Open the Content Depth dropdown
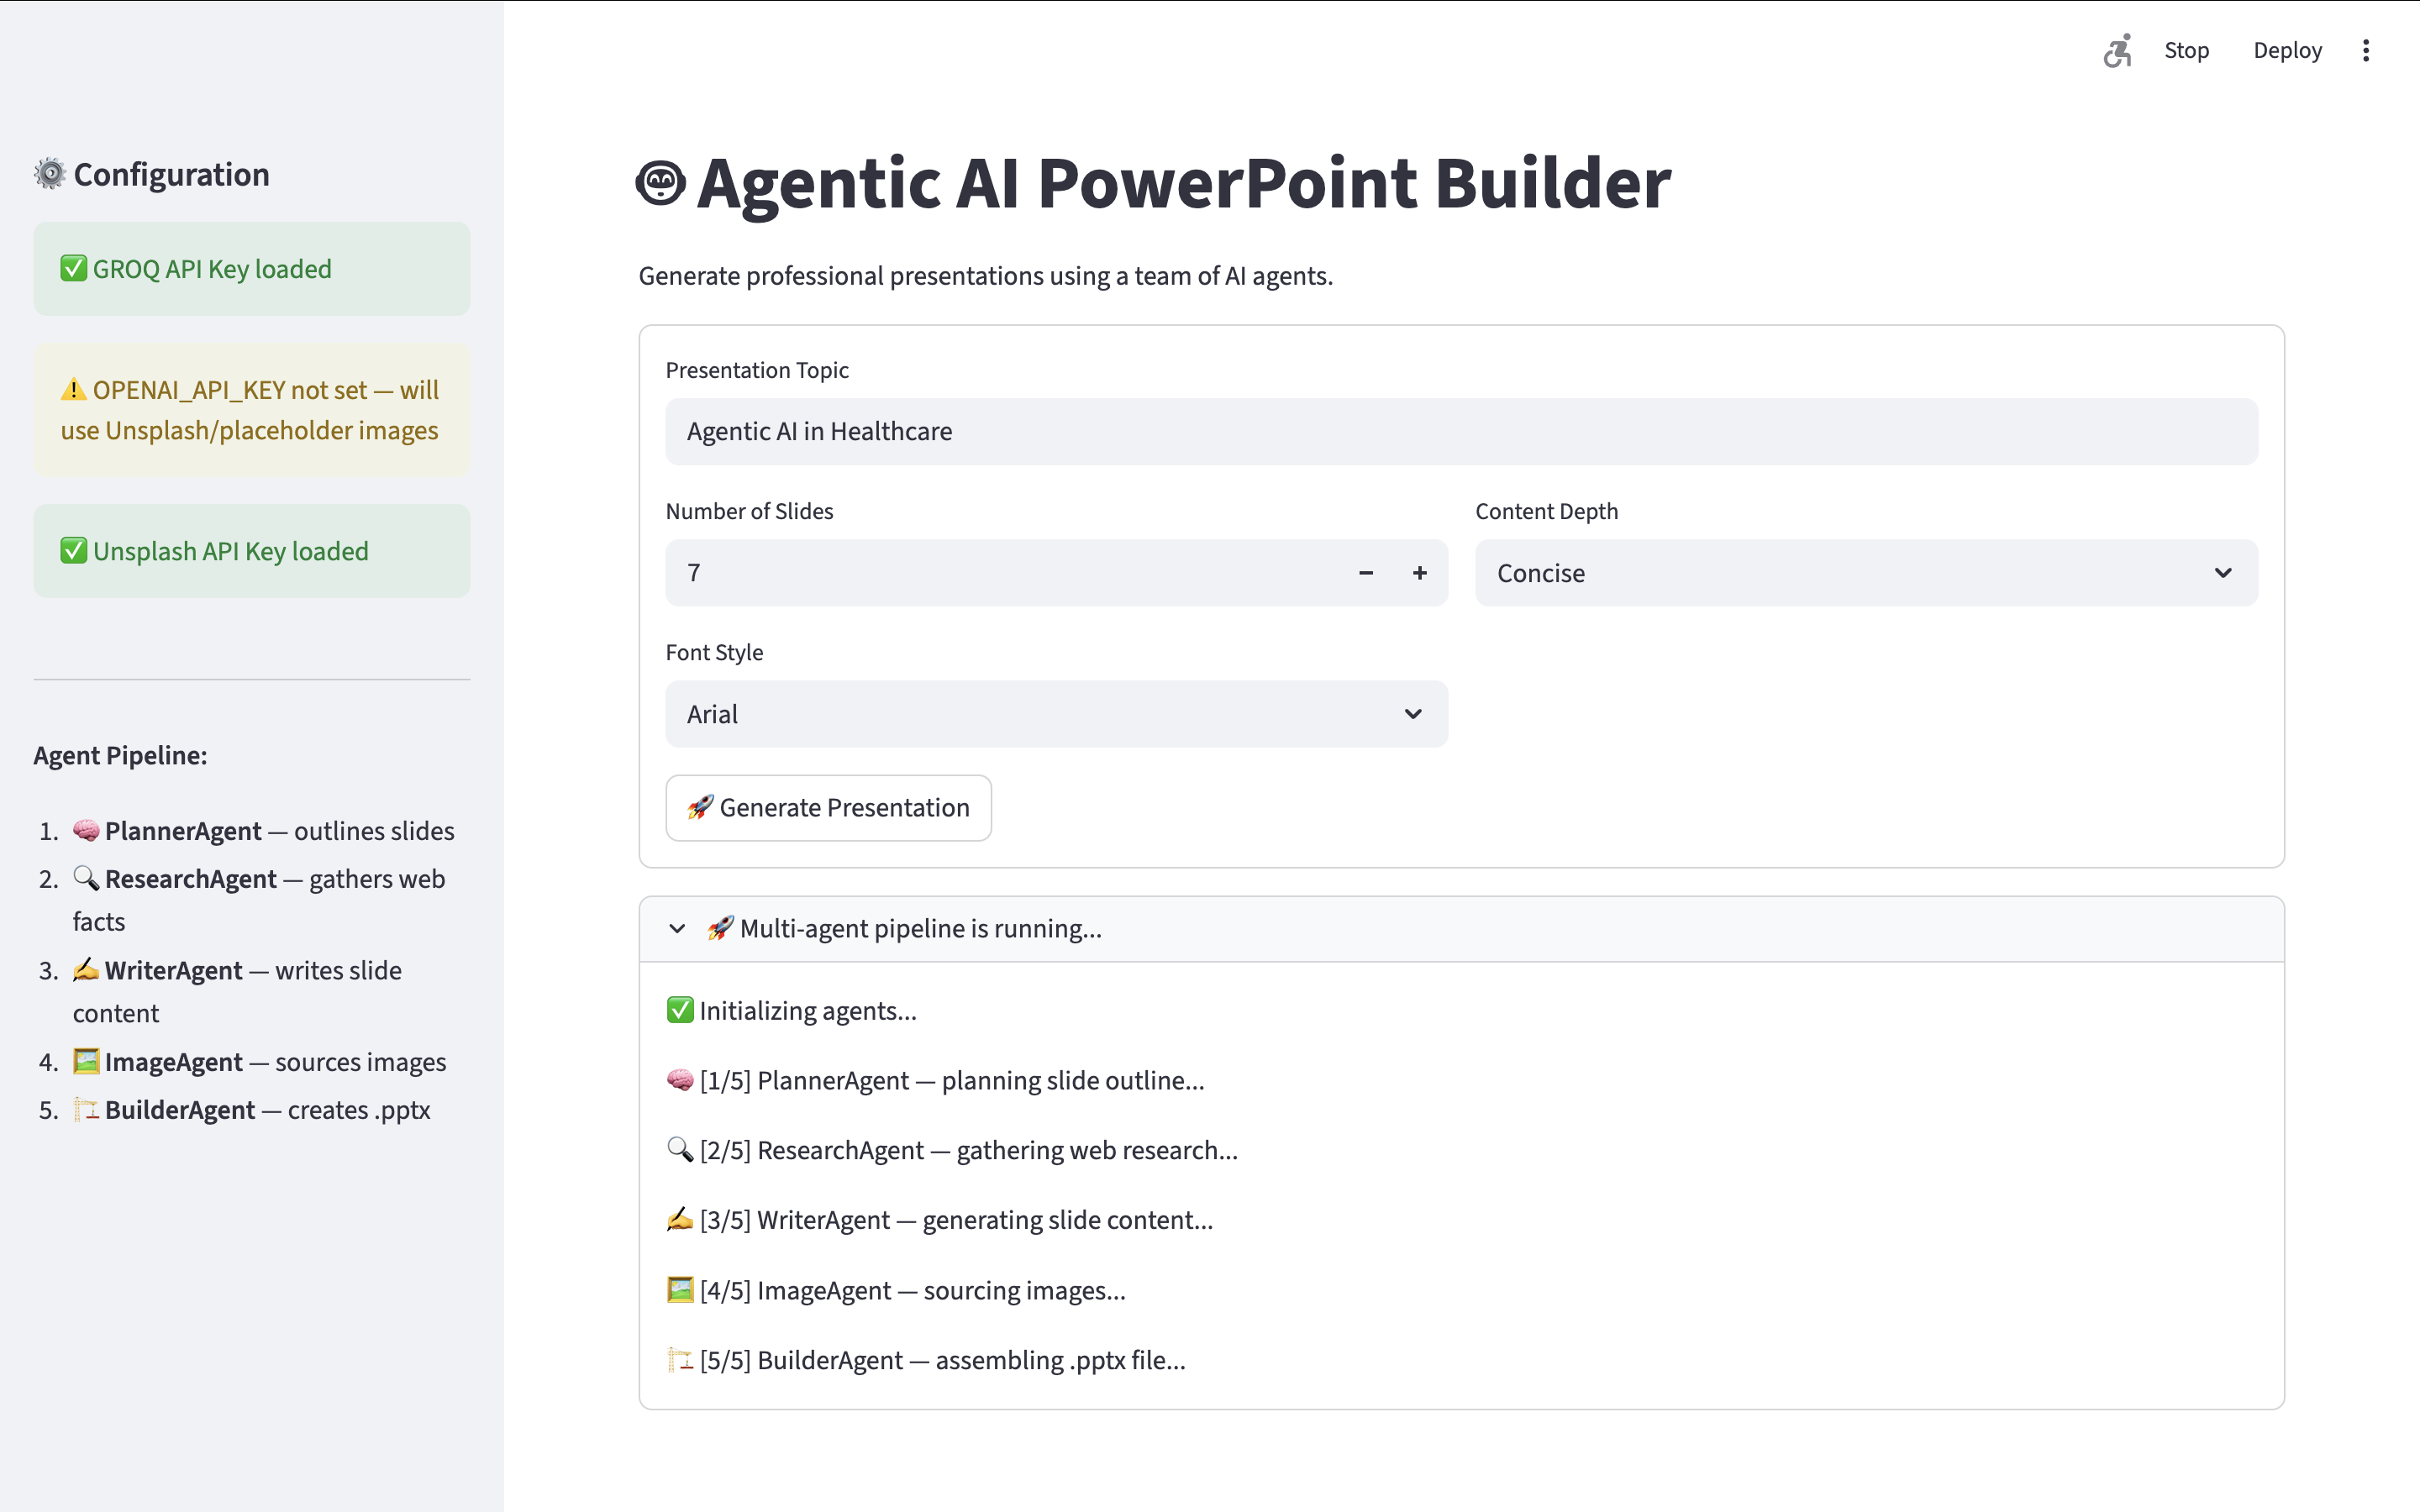 pos(1865,573)
